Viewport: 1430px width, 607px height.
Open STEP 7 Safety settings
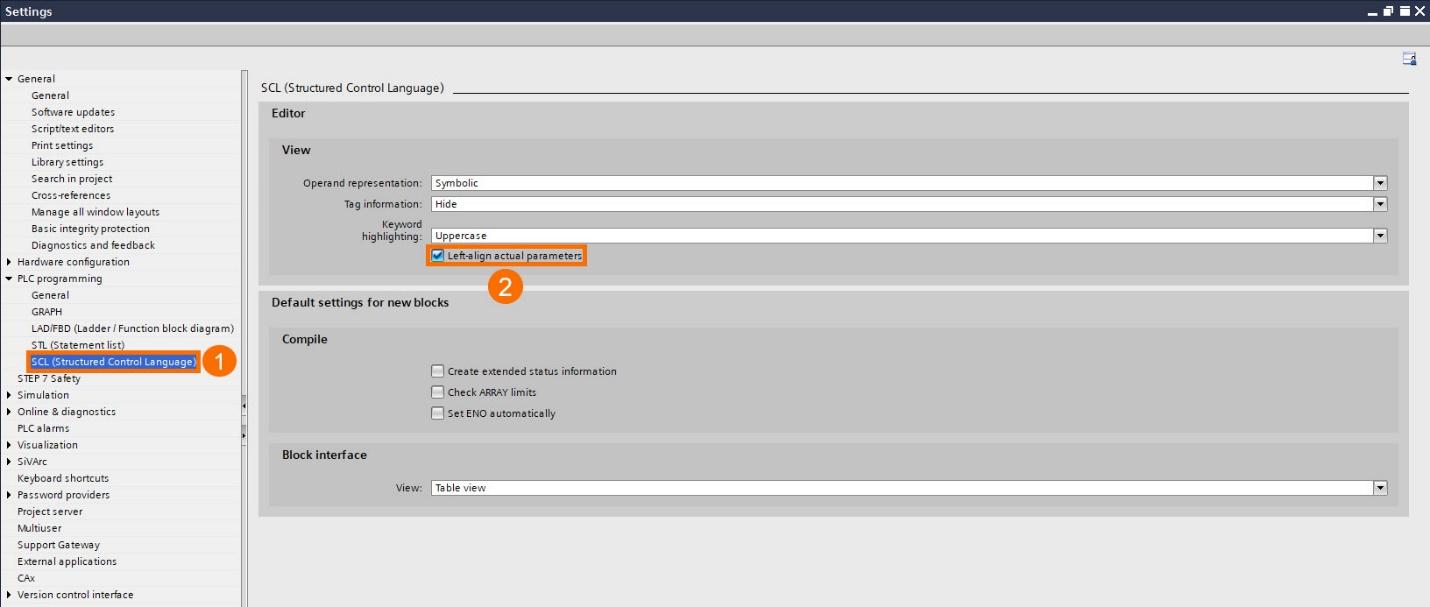(x=49, y=379)
